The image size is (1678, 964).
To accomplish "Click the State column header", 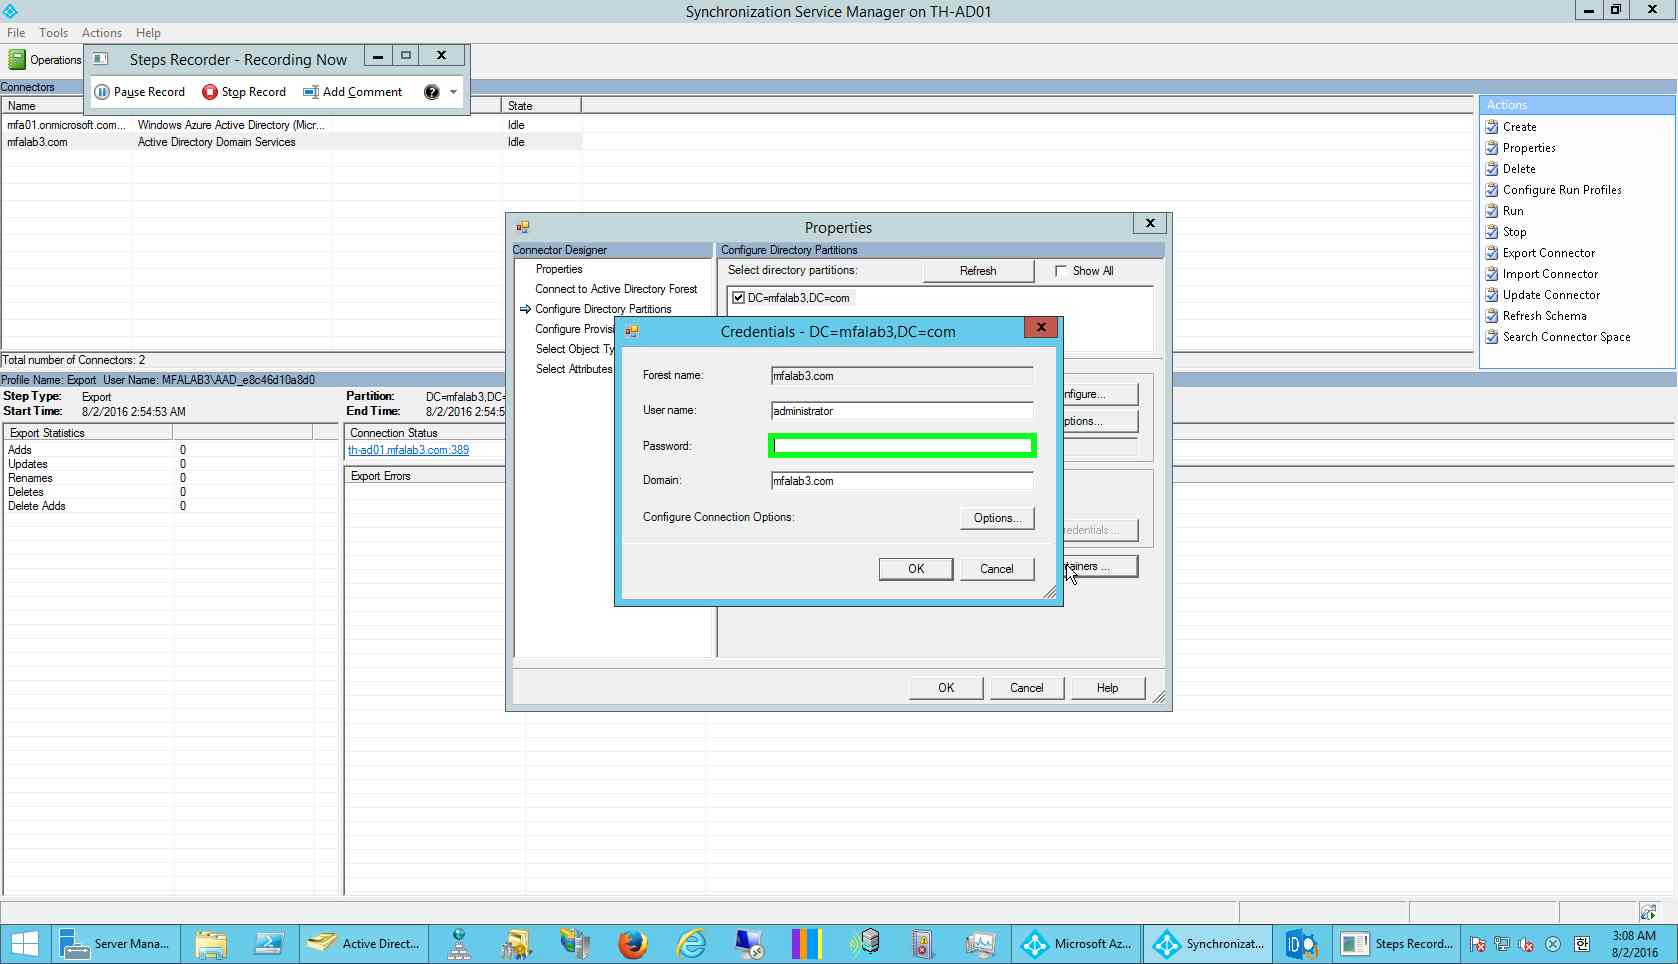I will [x=541, y=106].
